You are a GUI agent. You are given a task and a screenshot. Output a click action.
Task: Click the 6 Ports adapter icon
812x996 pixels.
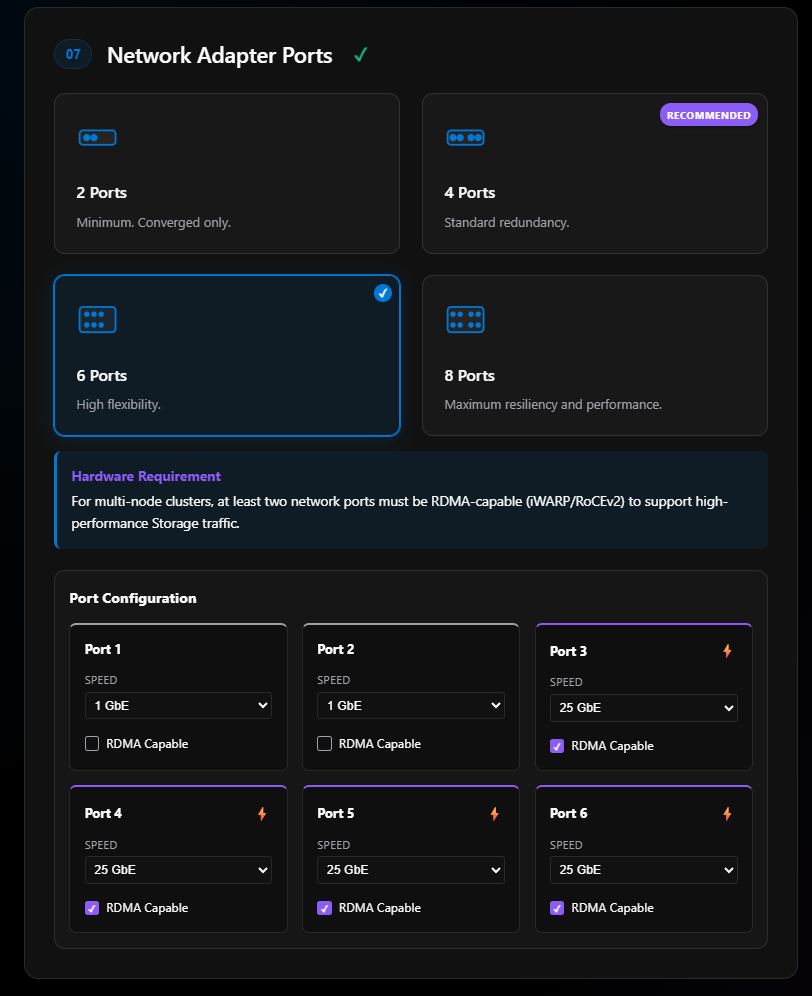pyautogui.click(x=97, y=319)
